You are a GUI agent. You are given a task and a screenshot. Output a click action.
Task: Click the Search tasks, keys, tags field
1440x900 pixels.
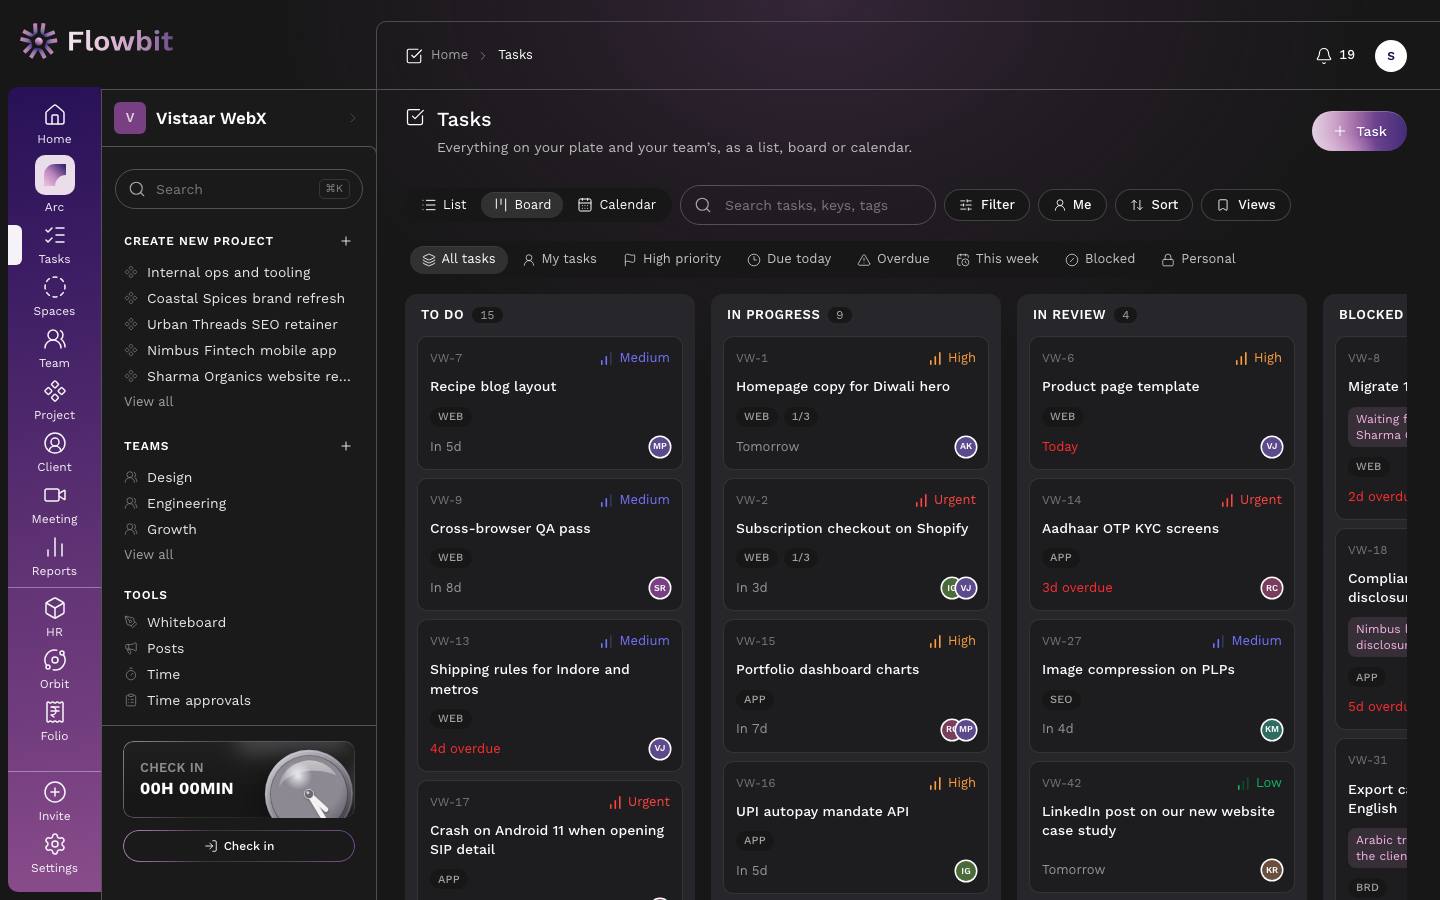[x=808, y=205]
